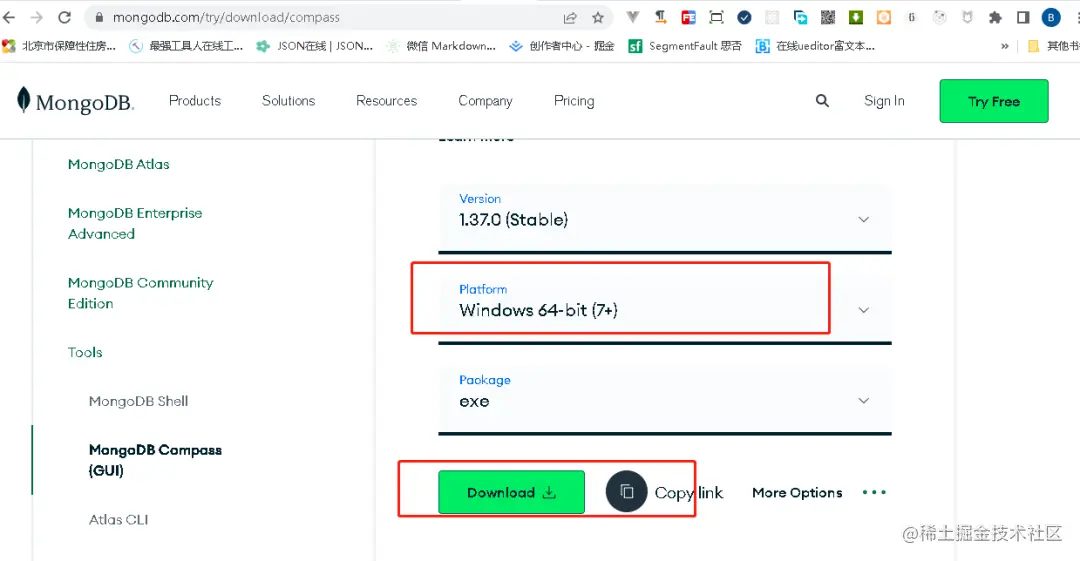Select Tools in the sidebar
The height and width of the screenshot is (561, 1080).
click(x=85, y=352)
